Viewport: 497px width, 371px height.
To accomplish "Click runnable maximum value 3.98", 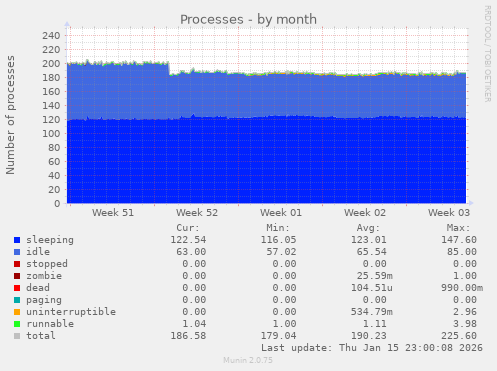I will point(465,324).
